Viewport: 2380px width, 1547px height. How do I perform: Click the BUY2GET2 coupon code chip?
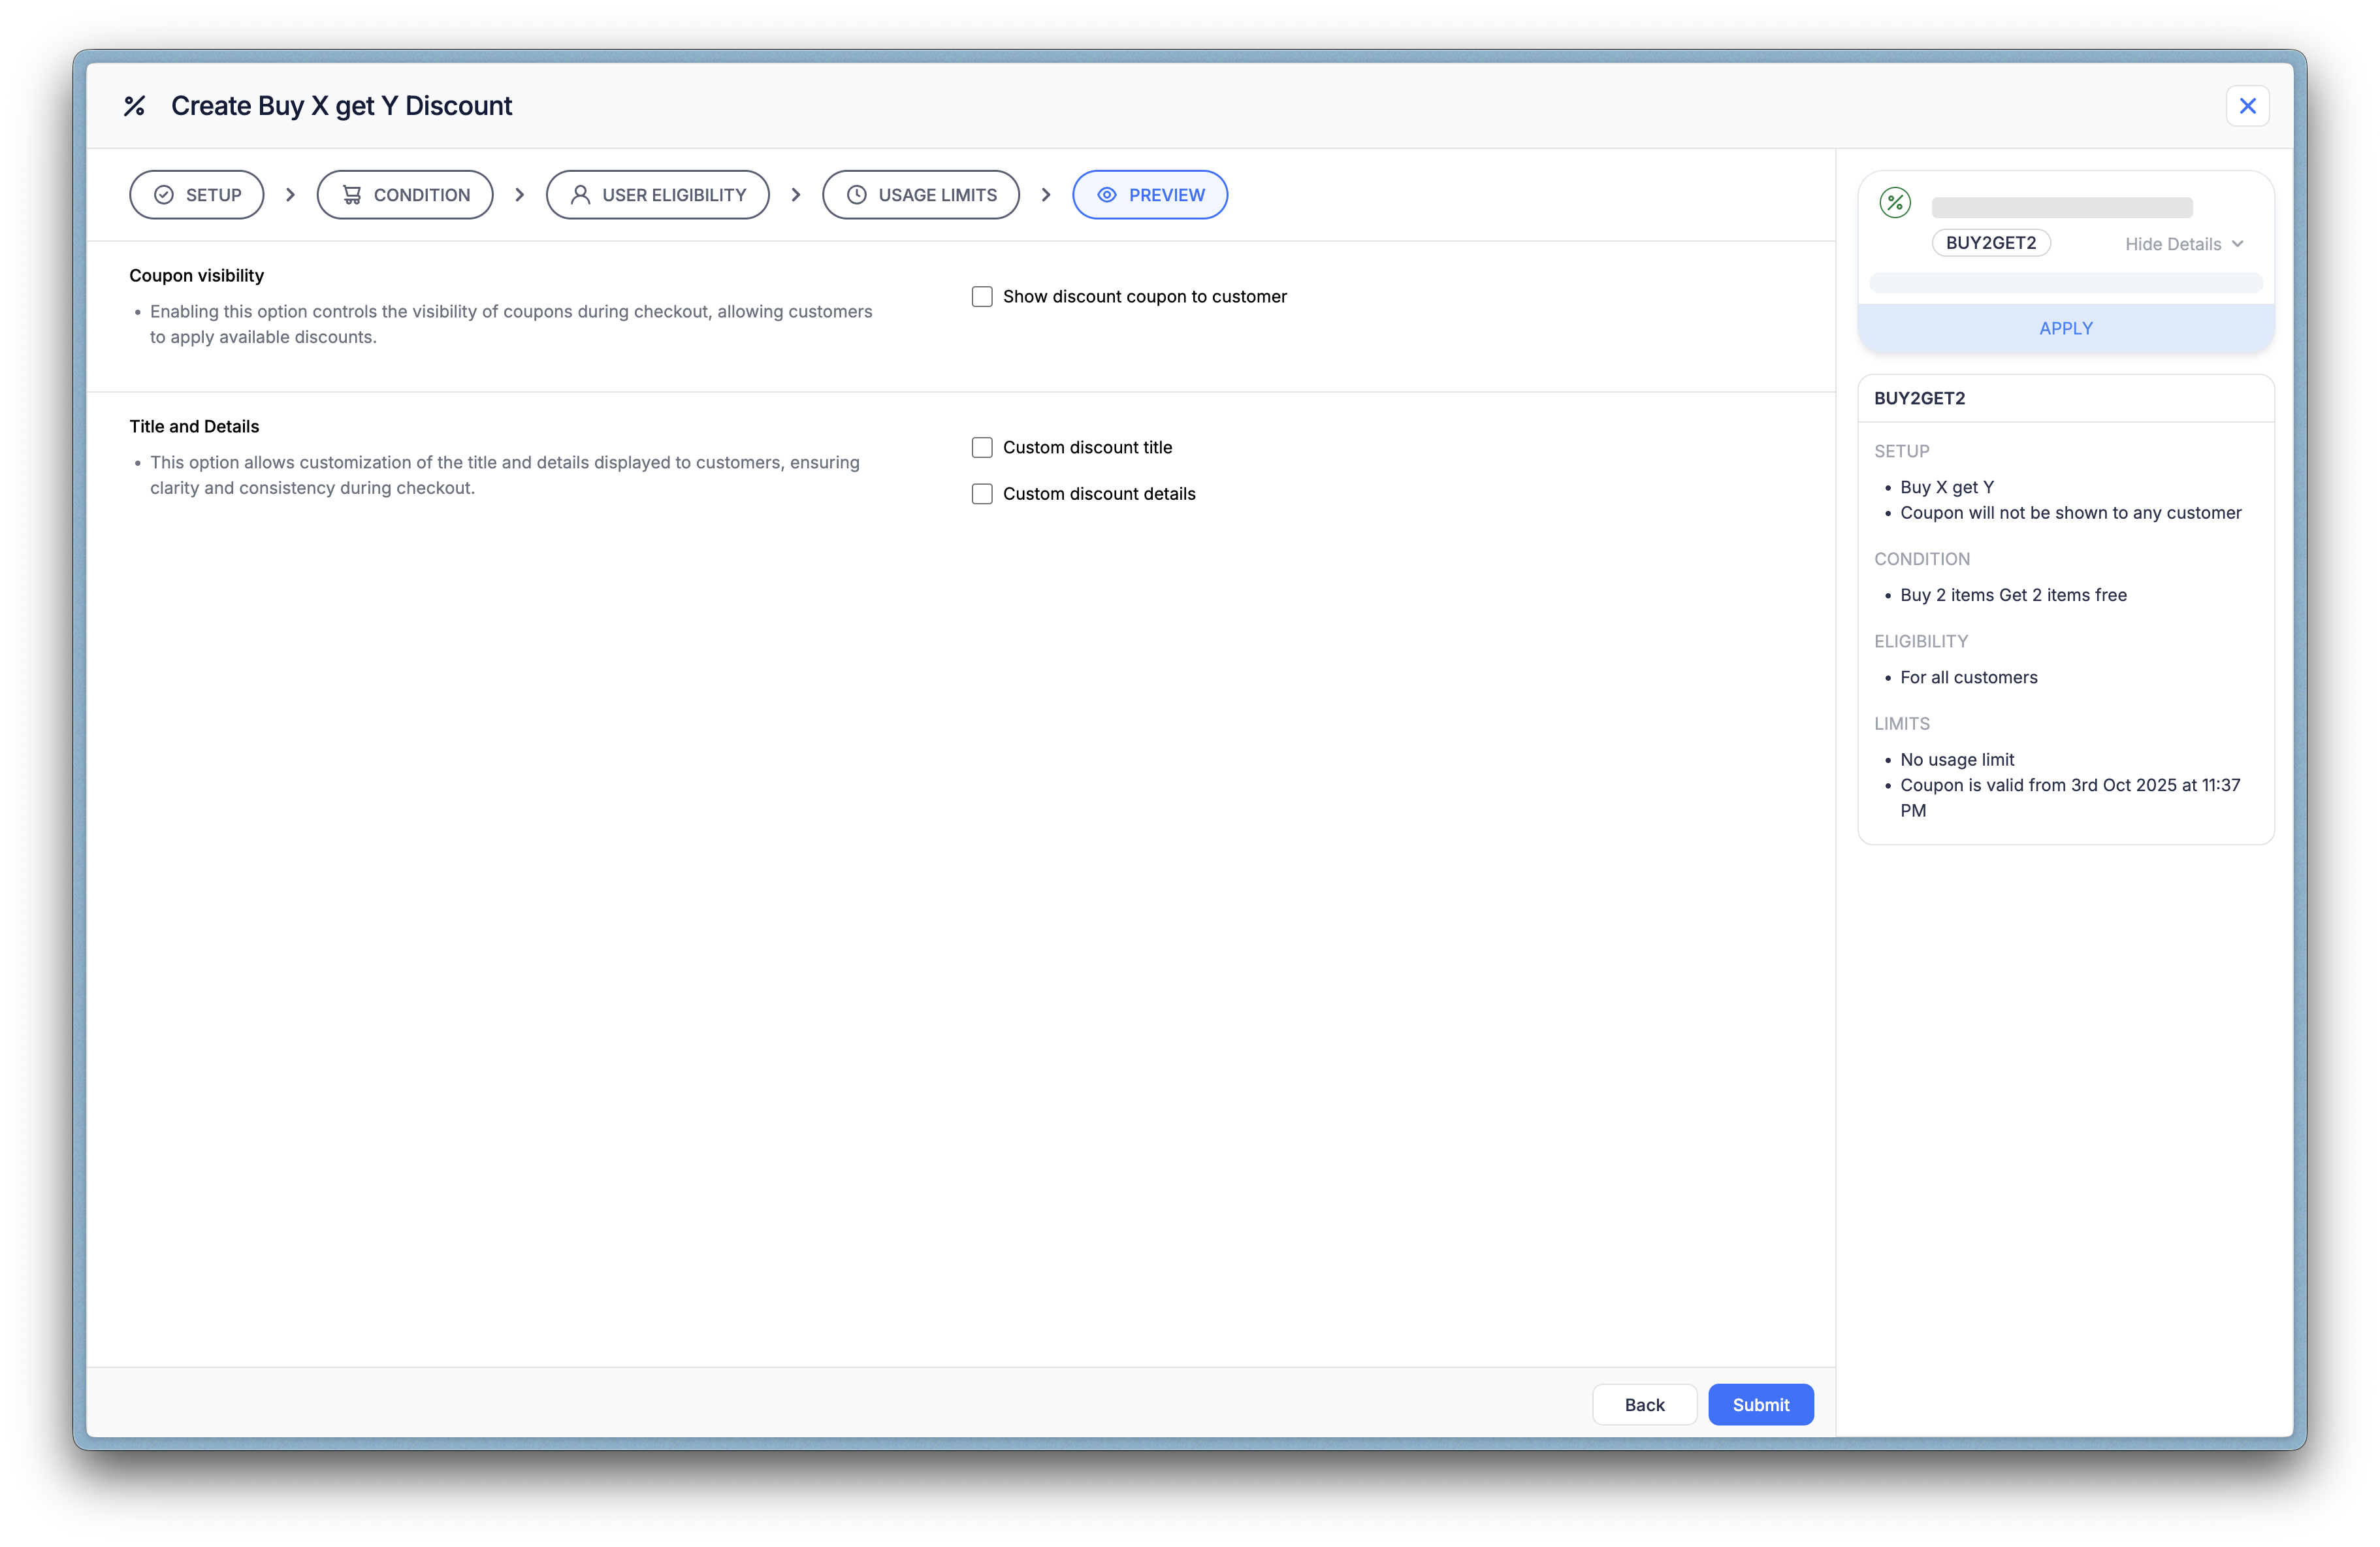click(1990, 243)
